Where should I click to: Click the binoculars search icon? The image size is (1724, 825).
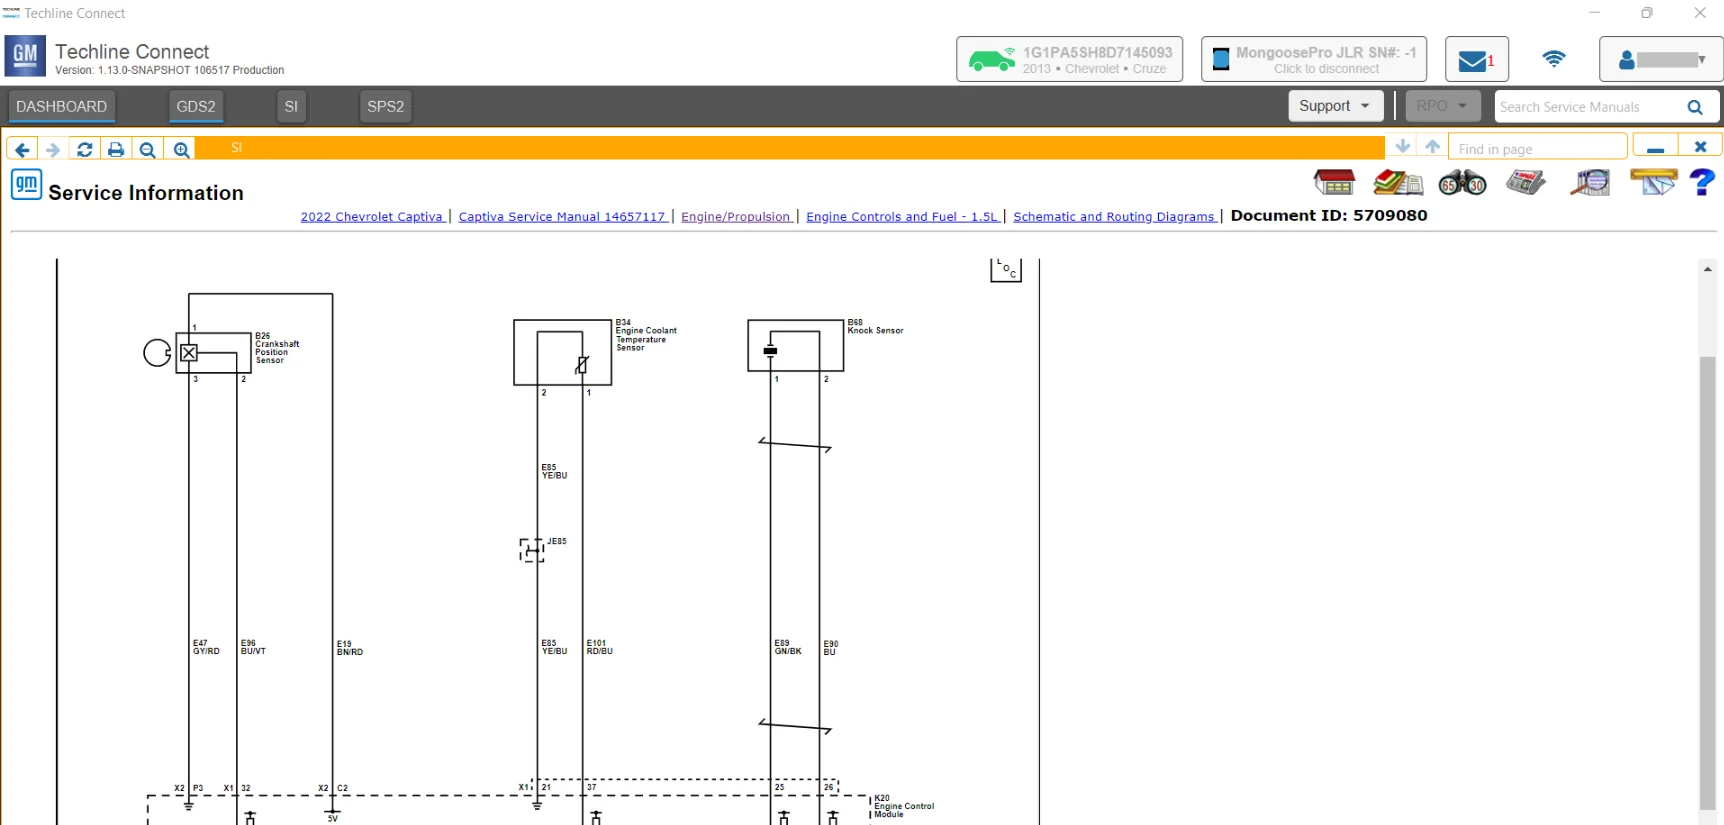1461,183
